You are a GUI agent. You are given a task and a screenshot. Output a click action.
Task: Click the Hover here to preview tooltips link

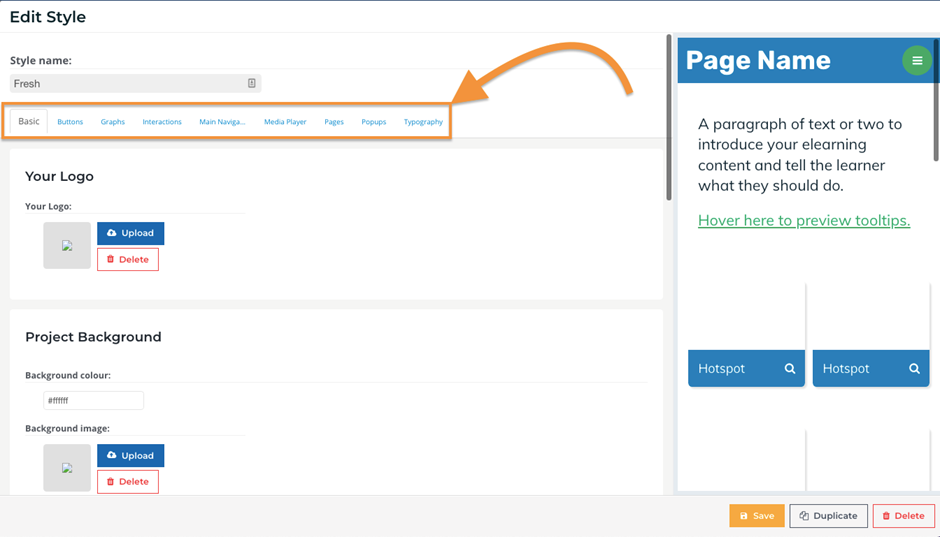click(804, 221)
